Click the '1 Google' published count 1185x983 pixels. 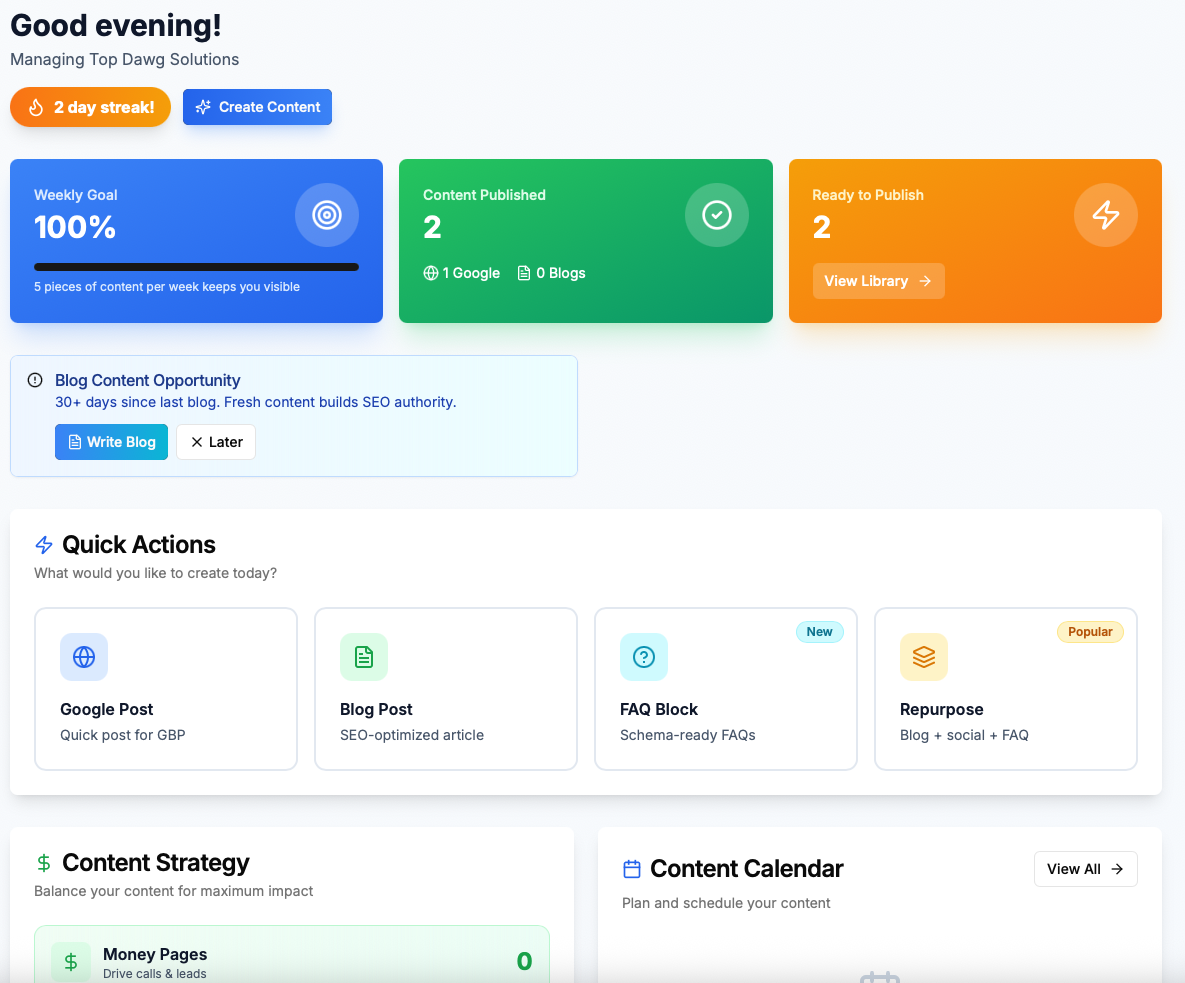pyautogui.click(x=462, y=274)
